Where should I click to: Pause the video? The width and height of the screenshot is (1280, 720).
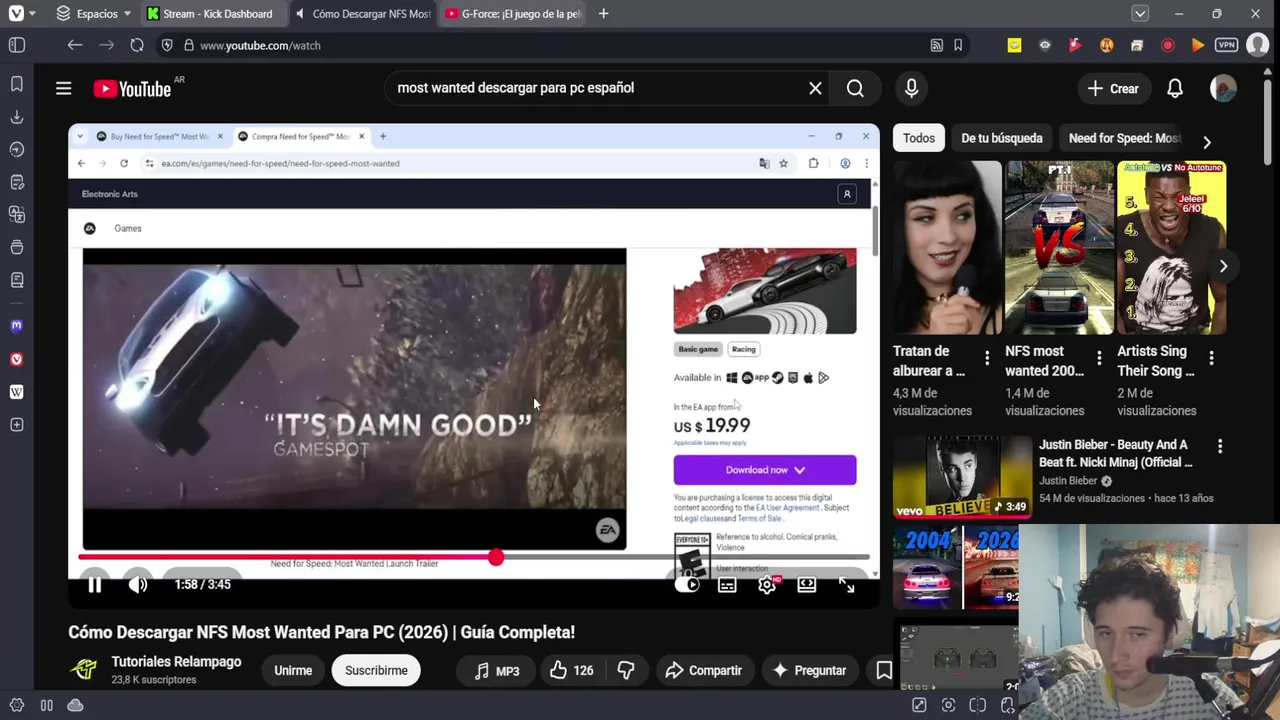pos(94,585)
